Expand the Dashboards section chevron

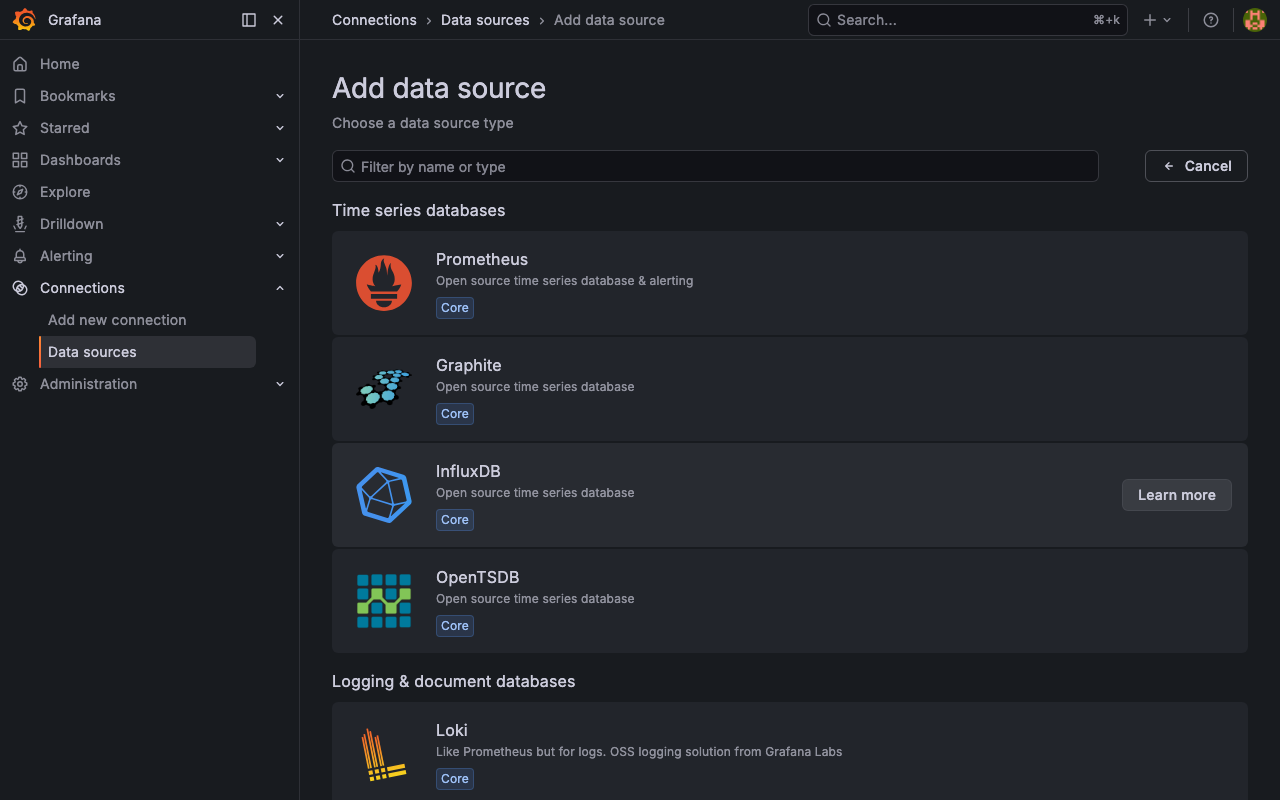pyautogui.click(x=280, y=160)
